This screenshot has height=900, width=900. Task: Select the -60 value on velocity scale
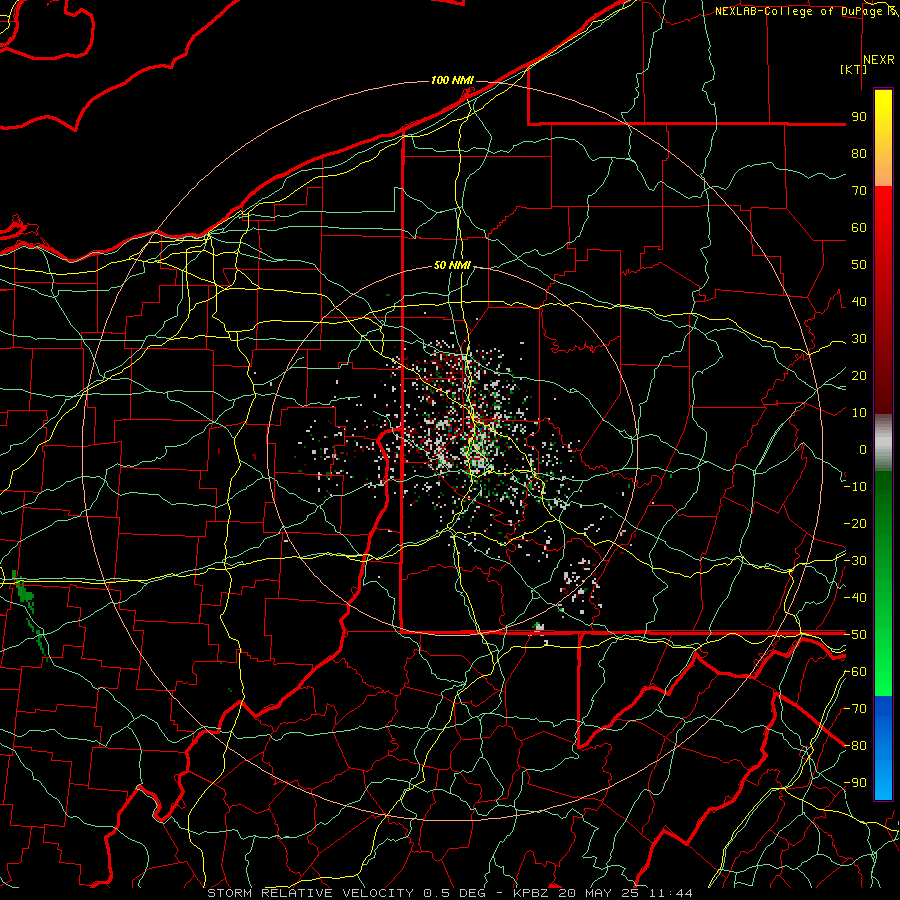point(855,672)
